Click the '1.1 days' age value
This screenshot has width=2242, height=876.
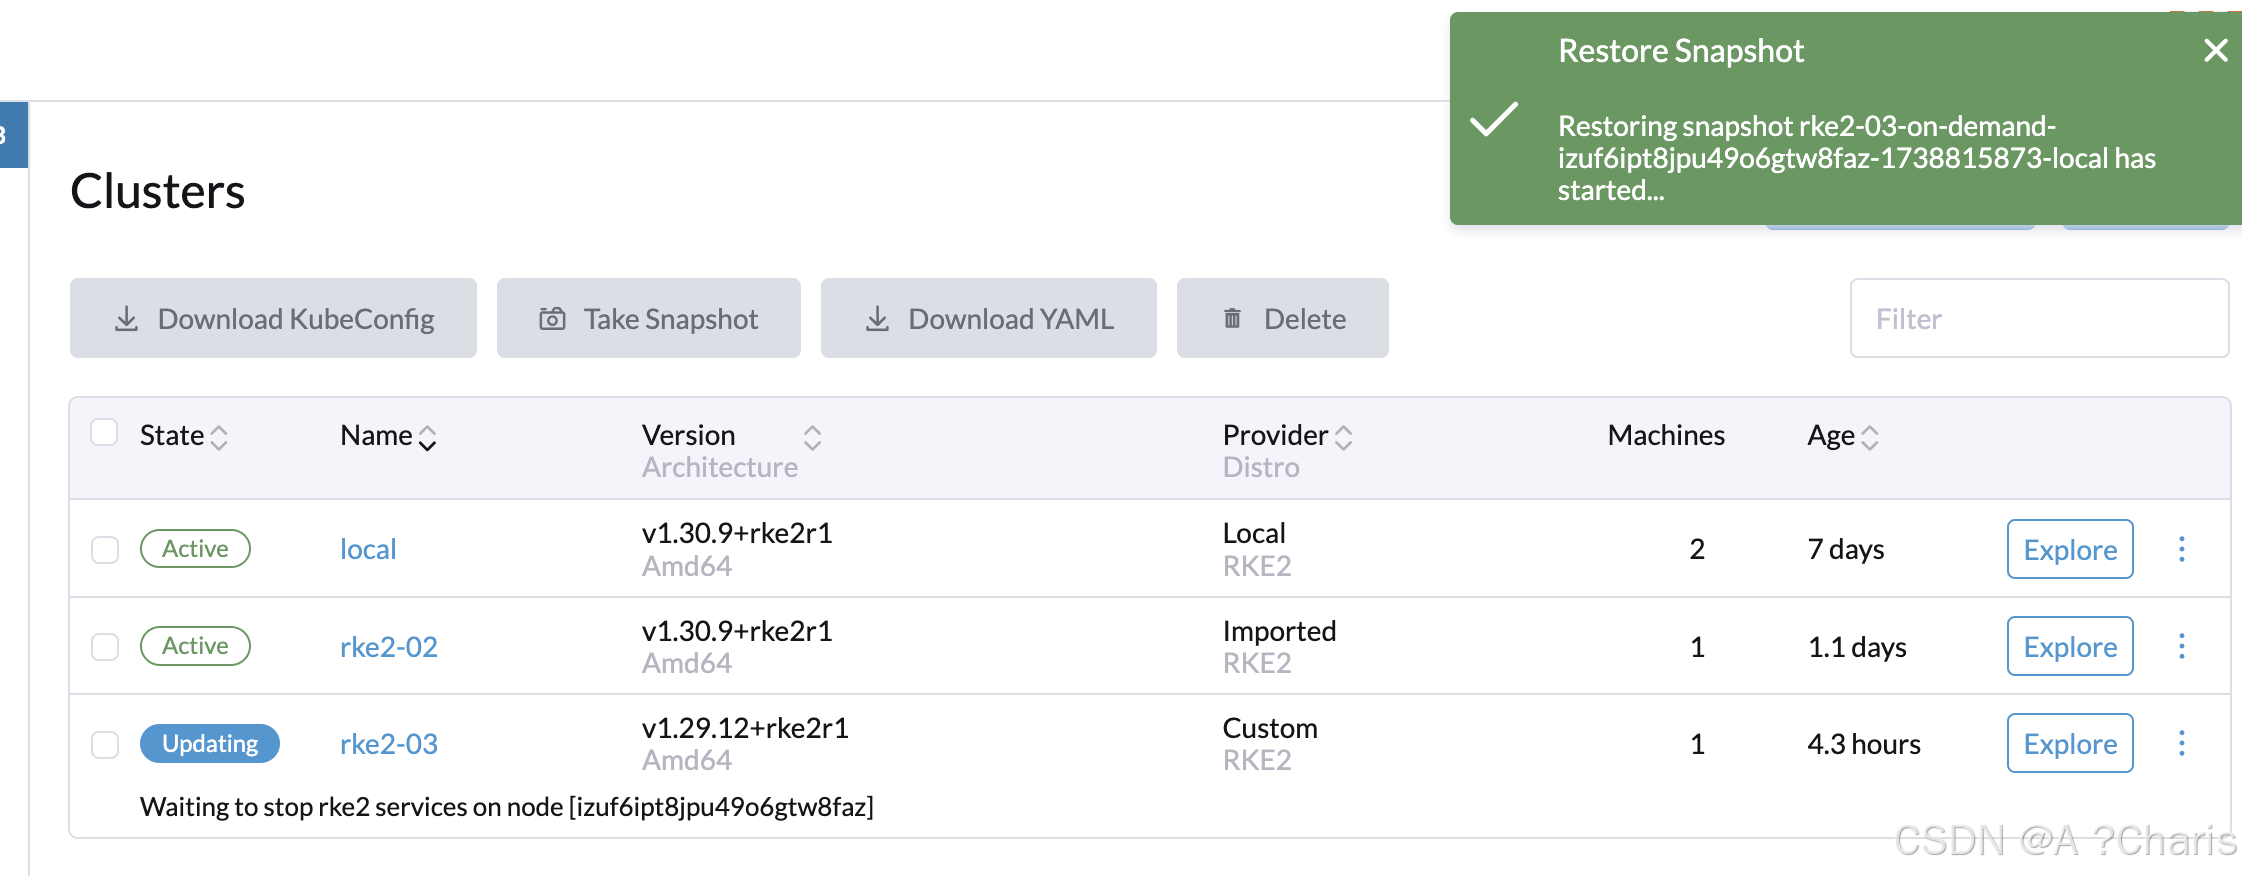1857,647
